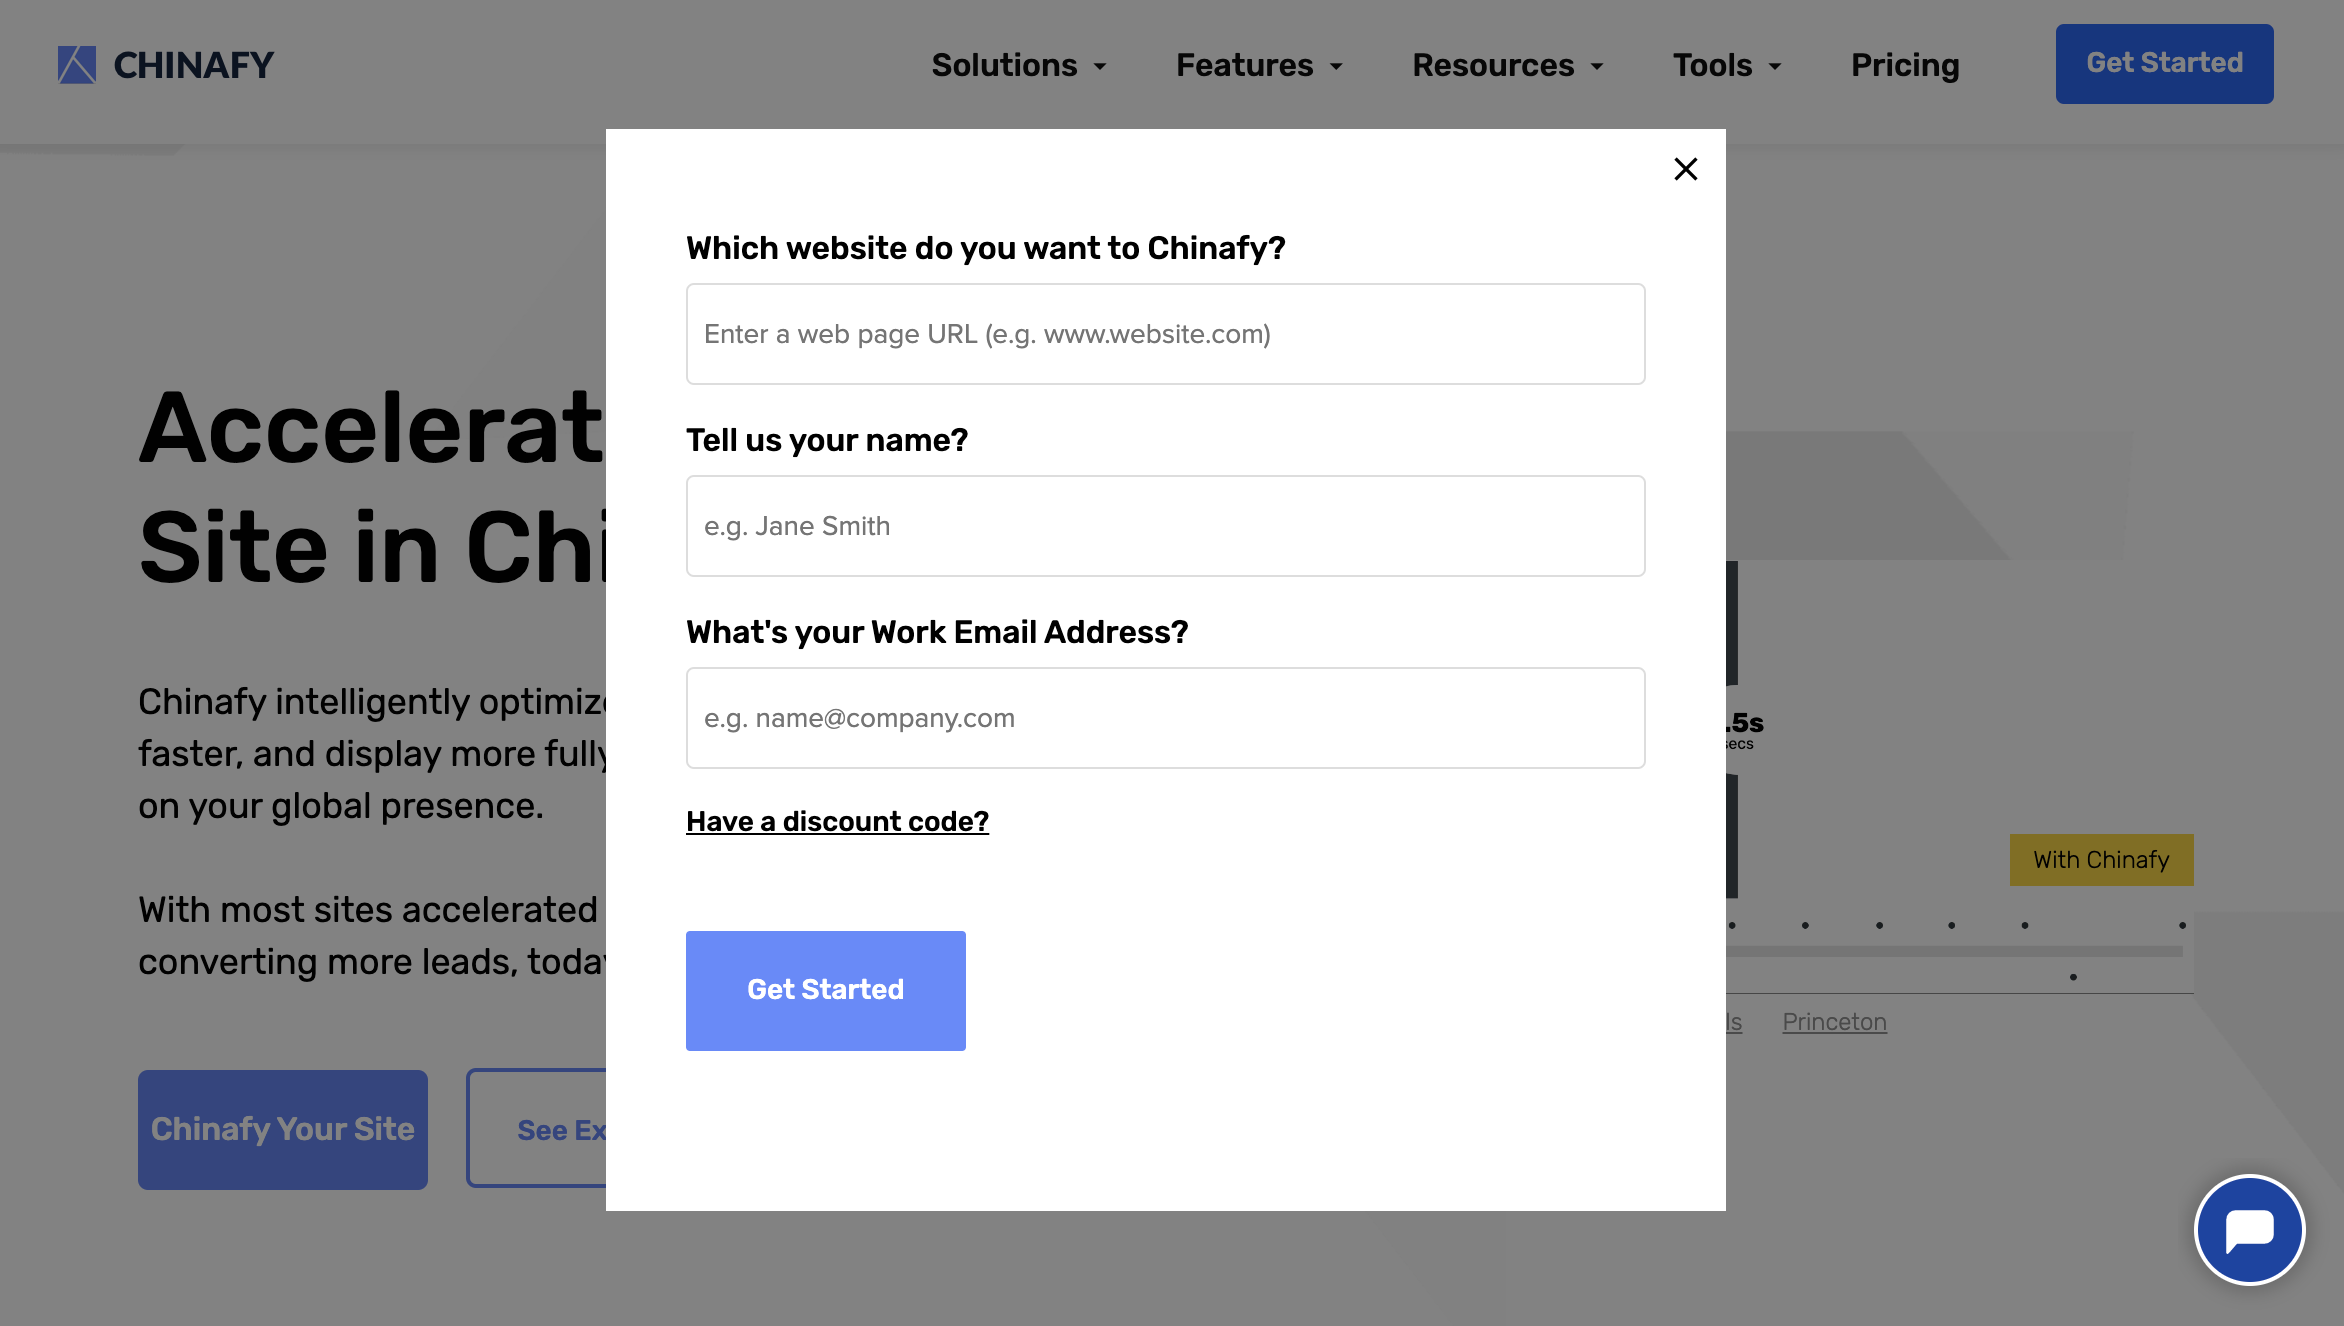Click the name field showing Jane Smith

1165,526
